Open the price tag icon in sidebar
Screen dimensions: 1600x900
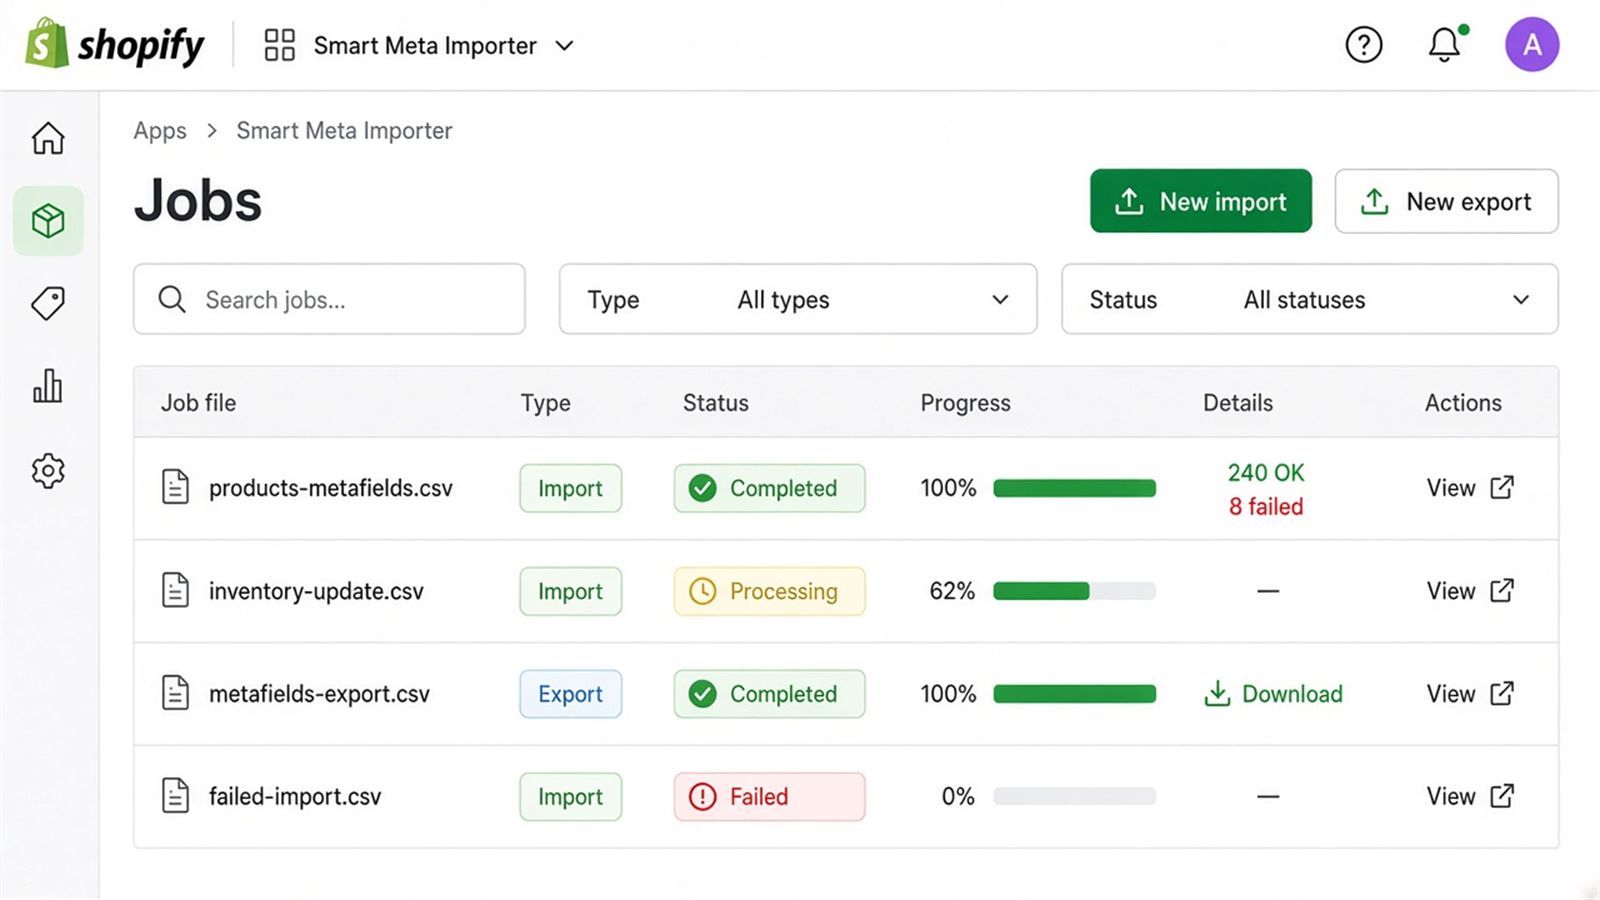[x=48, y=303]
